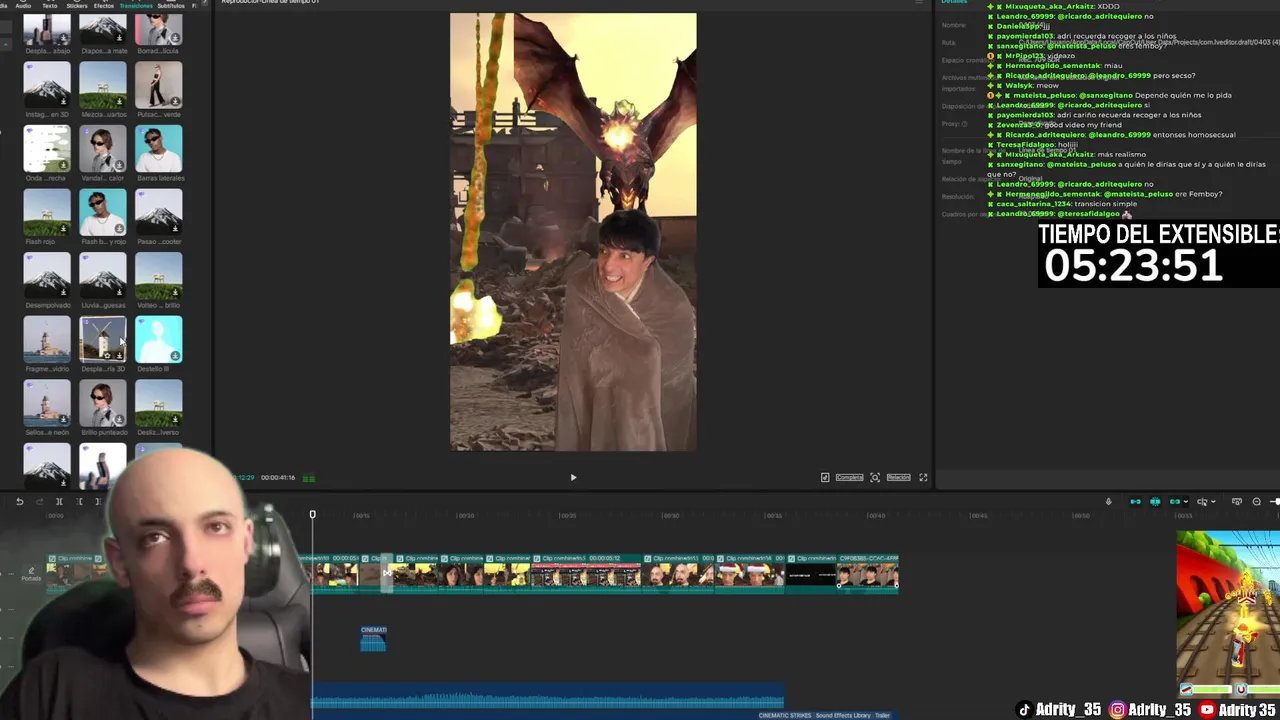Screen dimensions: 1280x720
Task: Toggle fullscreen preview mode
Action: pyautogui.click(x=923, y=478)
